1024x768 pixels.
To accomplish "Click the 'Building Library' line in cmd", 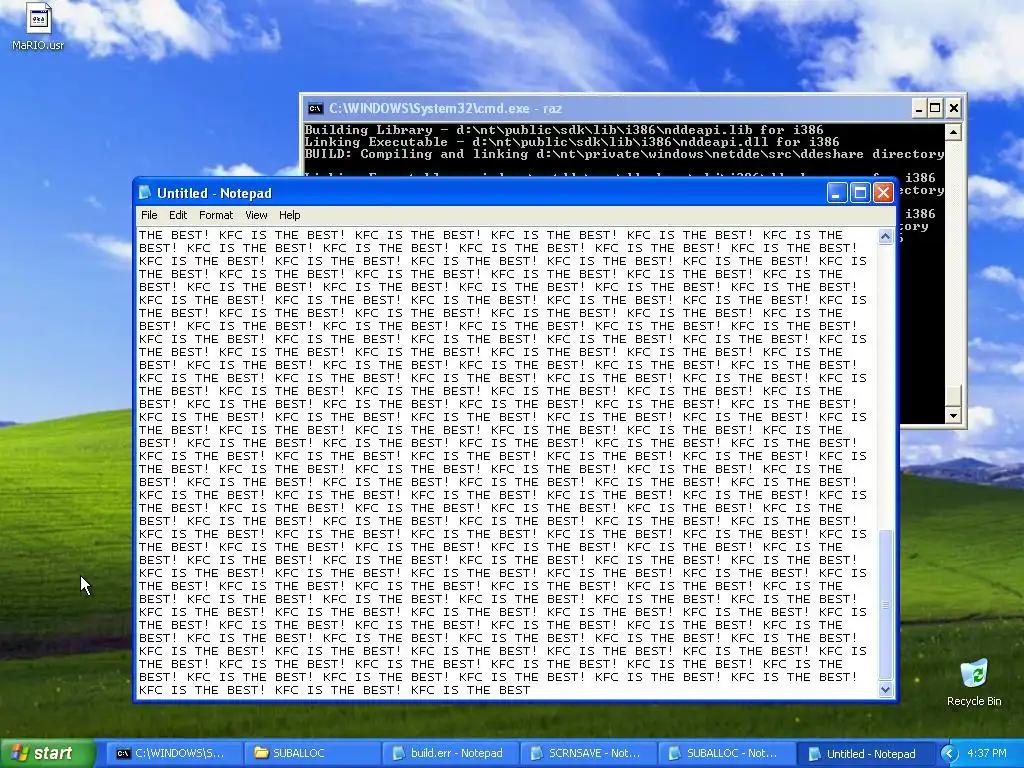I will pyautogui.click(x=564, y=130).
